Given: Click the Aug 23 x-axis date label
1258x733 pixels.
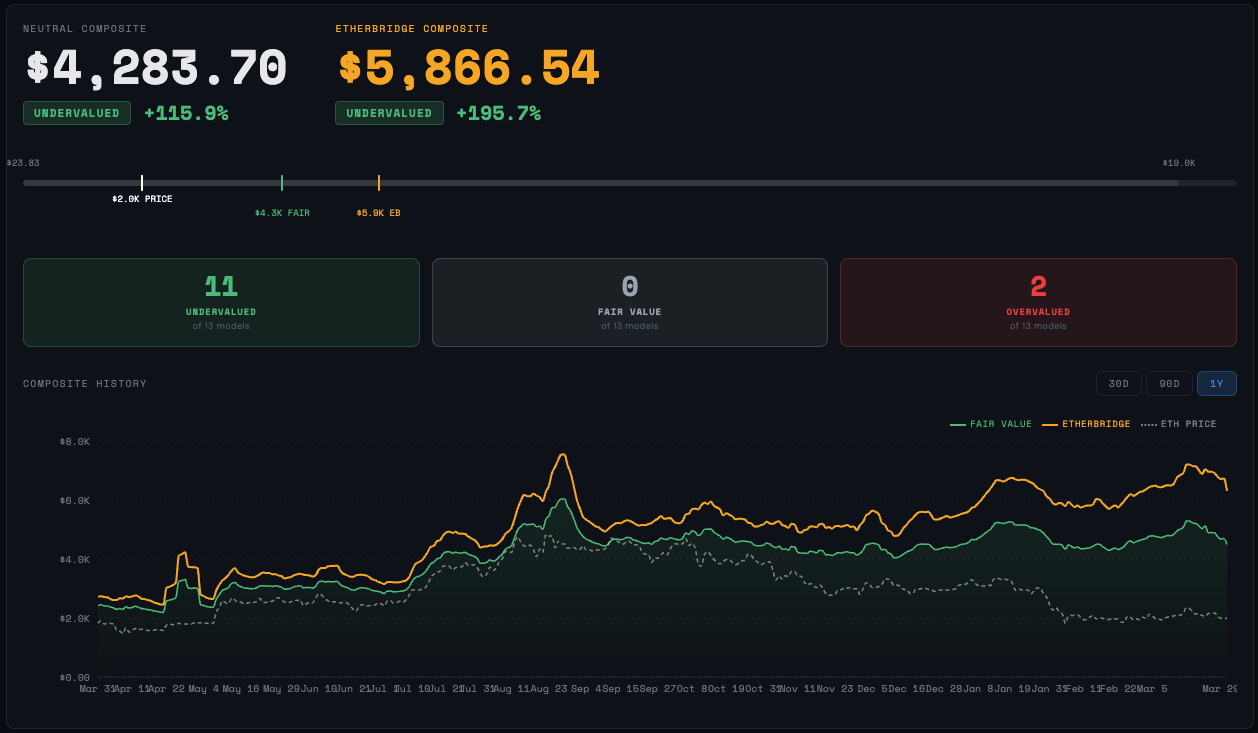Looking at the screenshot, I should [548, 689].
